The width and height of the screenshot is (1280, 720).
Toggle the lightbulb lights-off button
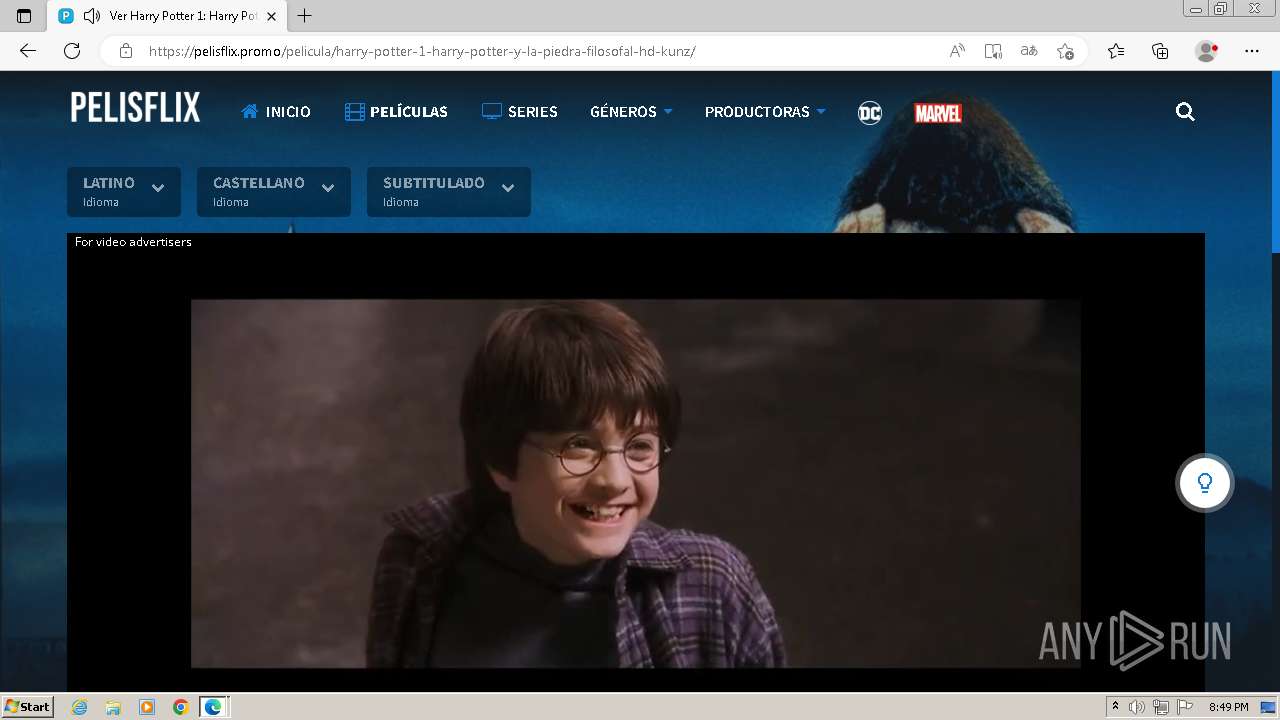1205,483
